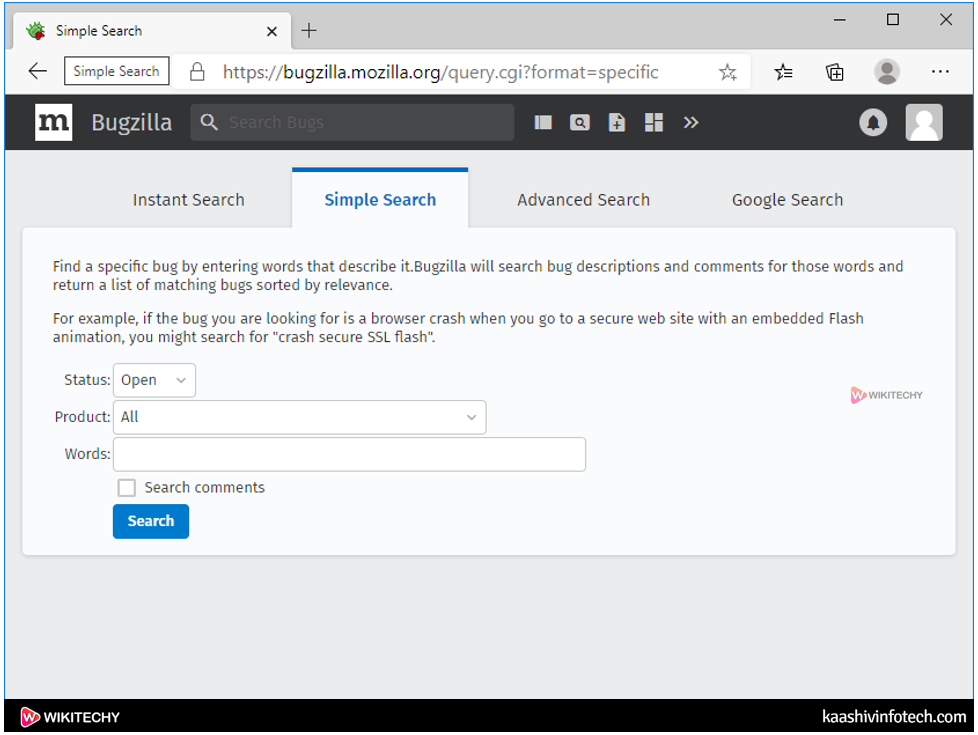Click the Words text input field
The image size is (978, 735).
349,454
